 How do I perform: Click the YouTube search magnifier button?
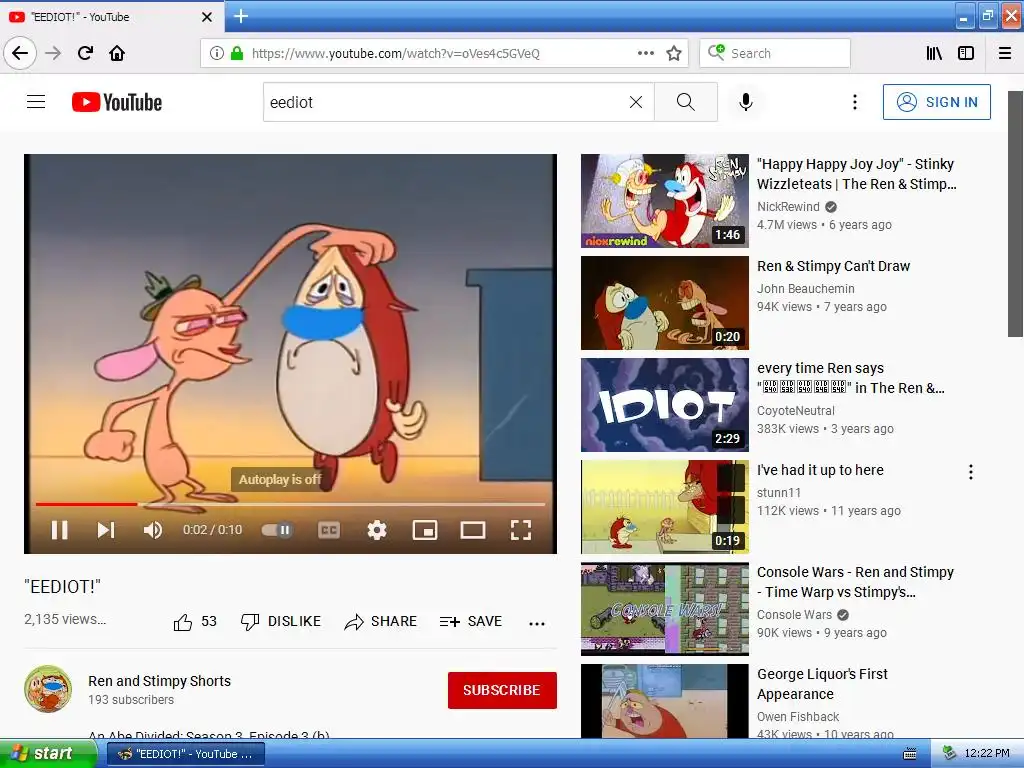tap(686, 102)
